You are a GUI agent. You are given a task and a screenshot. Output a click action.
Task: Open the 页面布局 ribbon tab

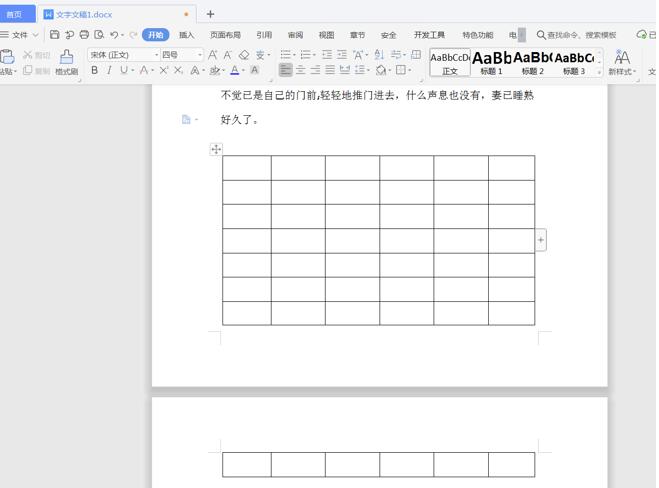point(225,35)
